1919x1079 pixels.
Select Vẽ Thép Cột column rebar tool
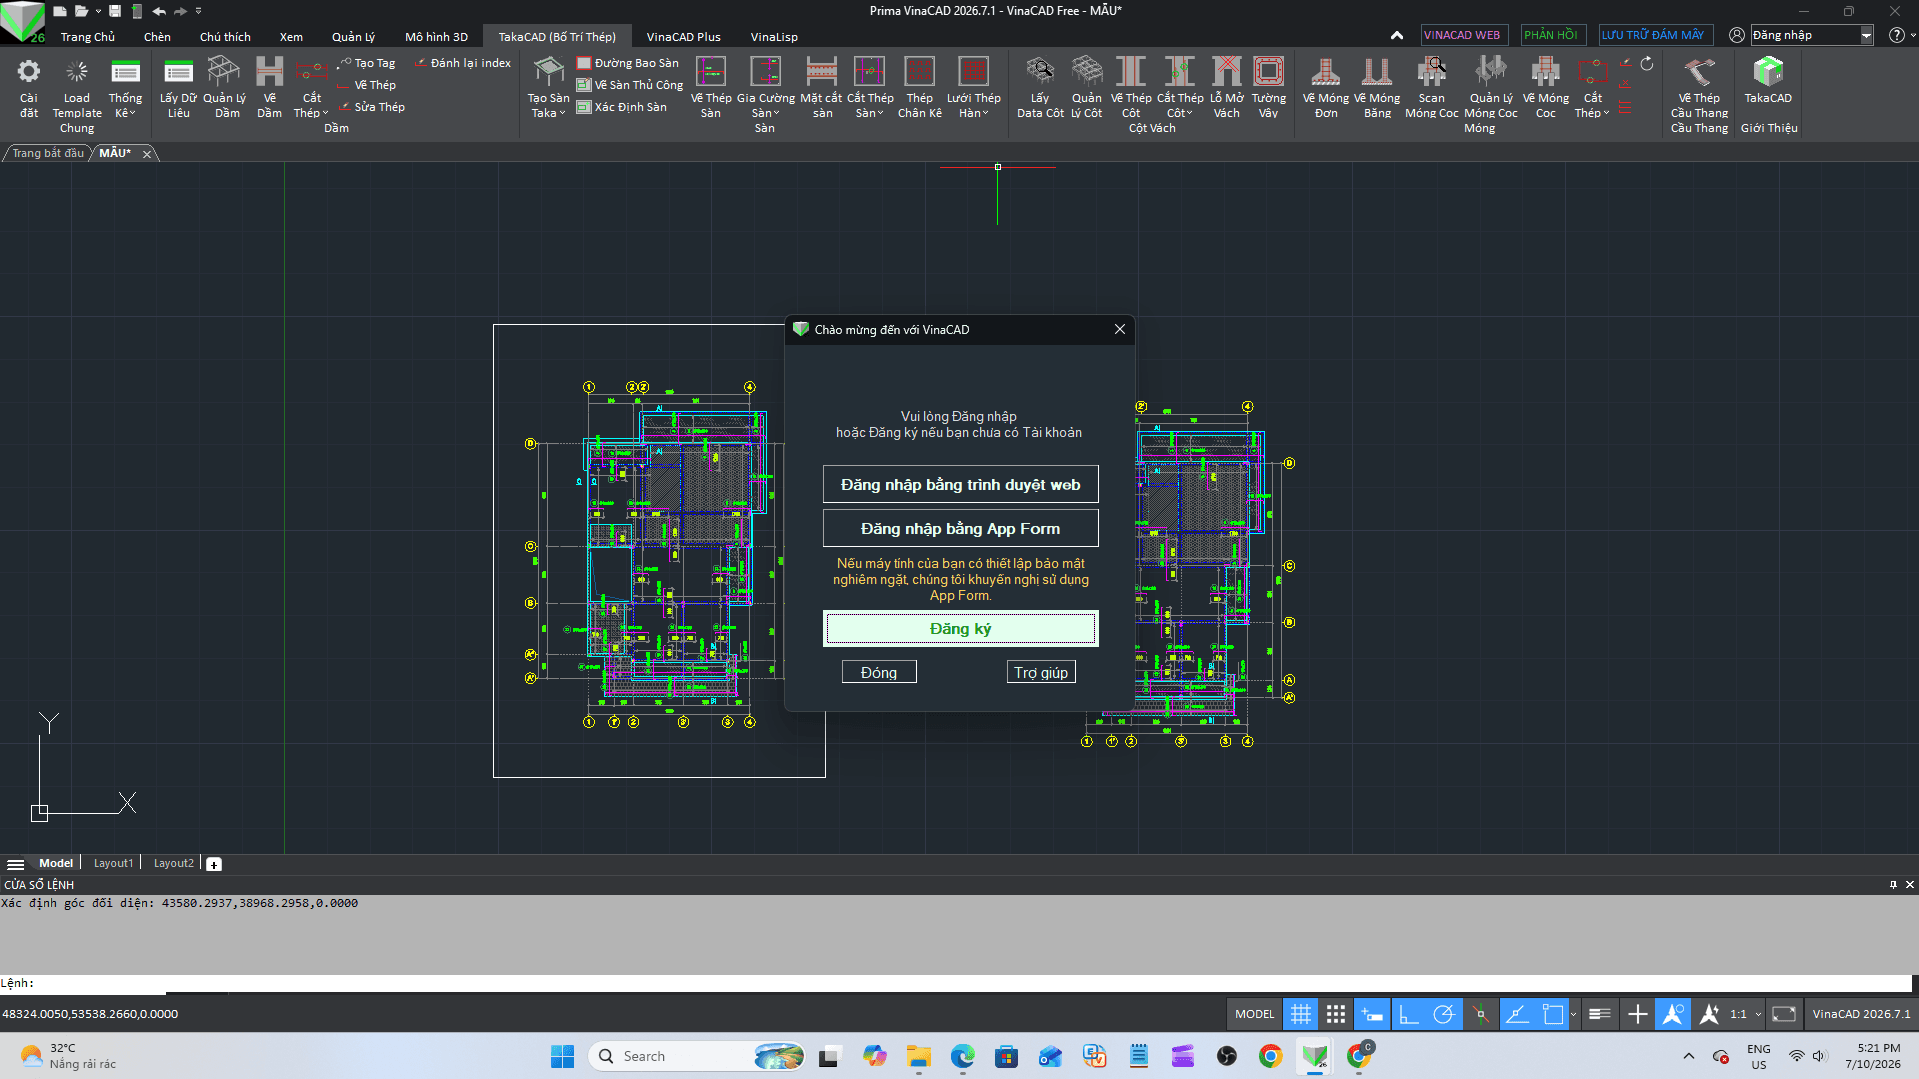tap(1131, 87)
